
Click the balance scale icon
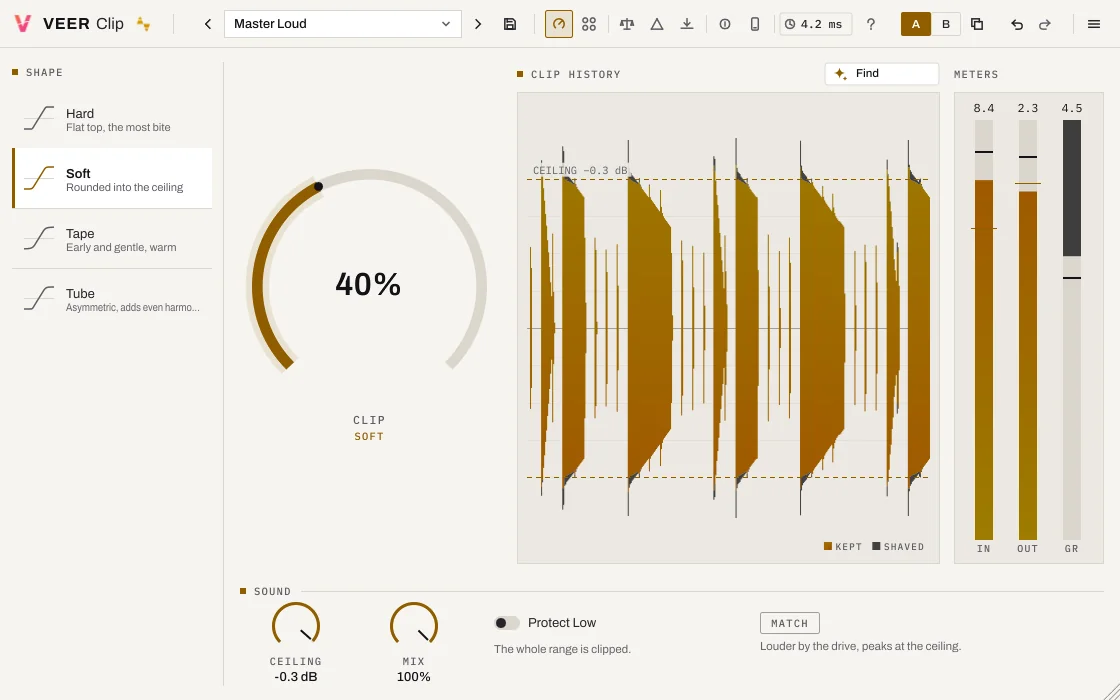627,24
